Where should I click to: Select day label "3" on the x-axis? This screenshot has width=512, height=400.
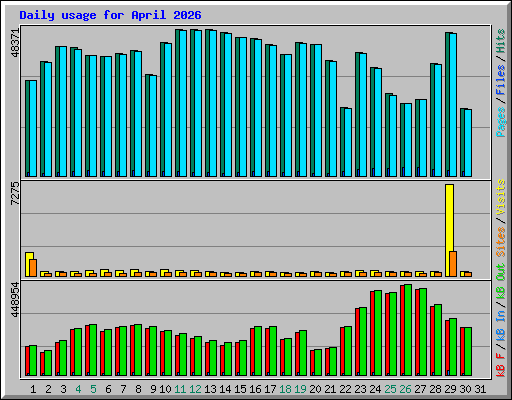[x=63, y=389]
